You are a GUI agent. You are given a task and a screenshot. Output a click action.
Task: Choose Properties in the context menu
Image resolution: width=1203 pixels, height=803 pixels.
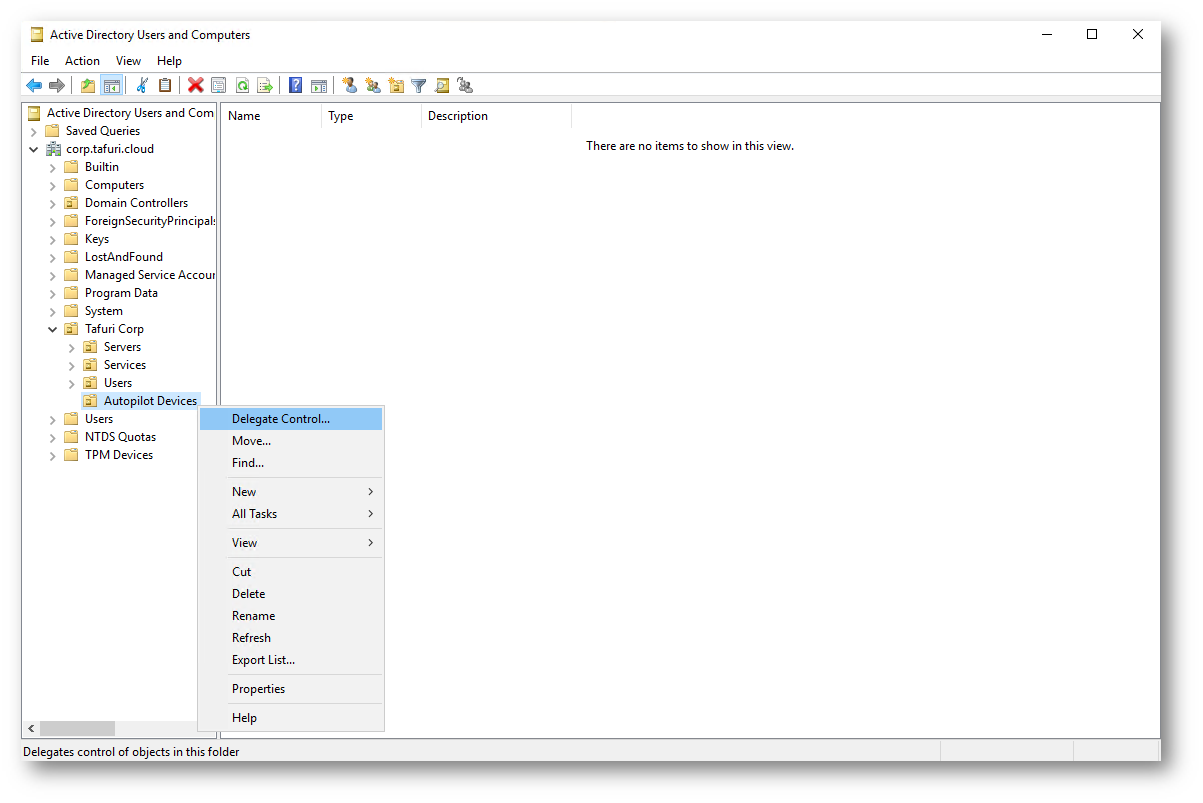258,689
